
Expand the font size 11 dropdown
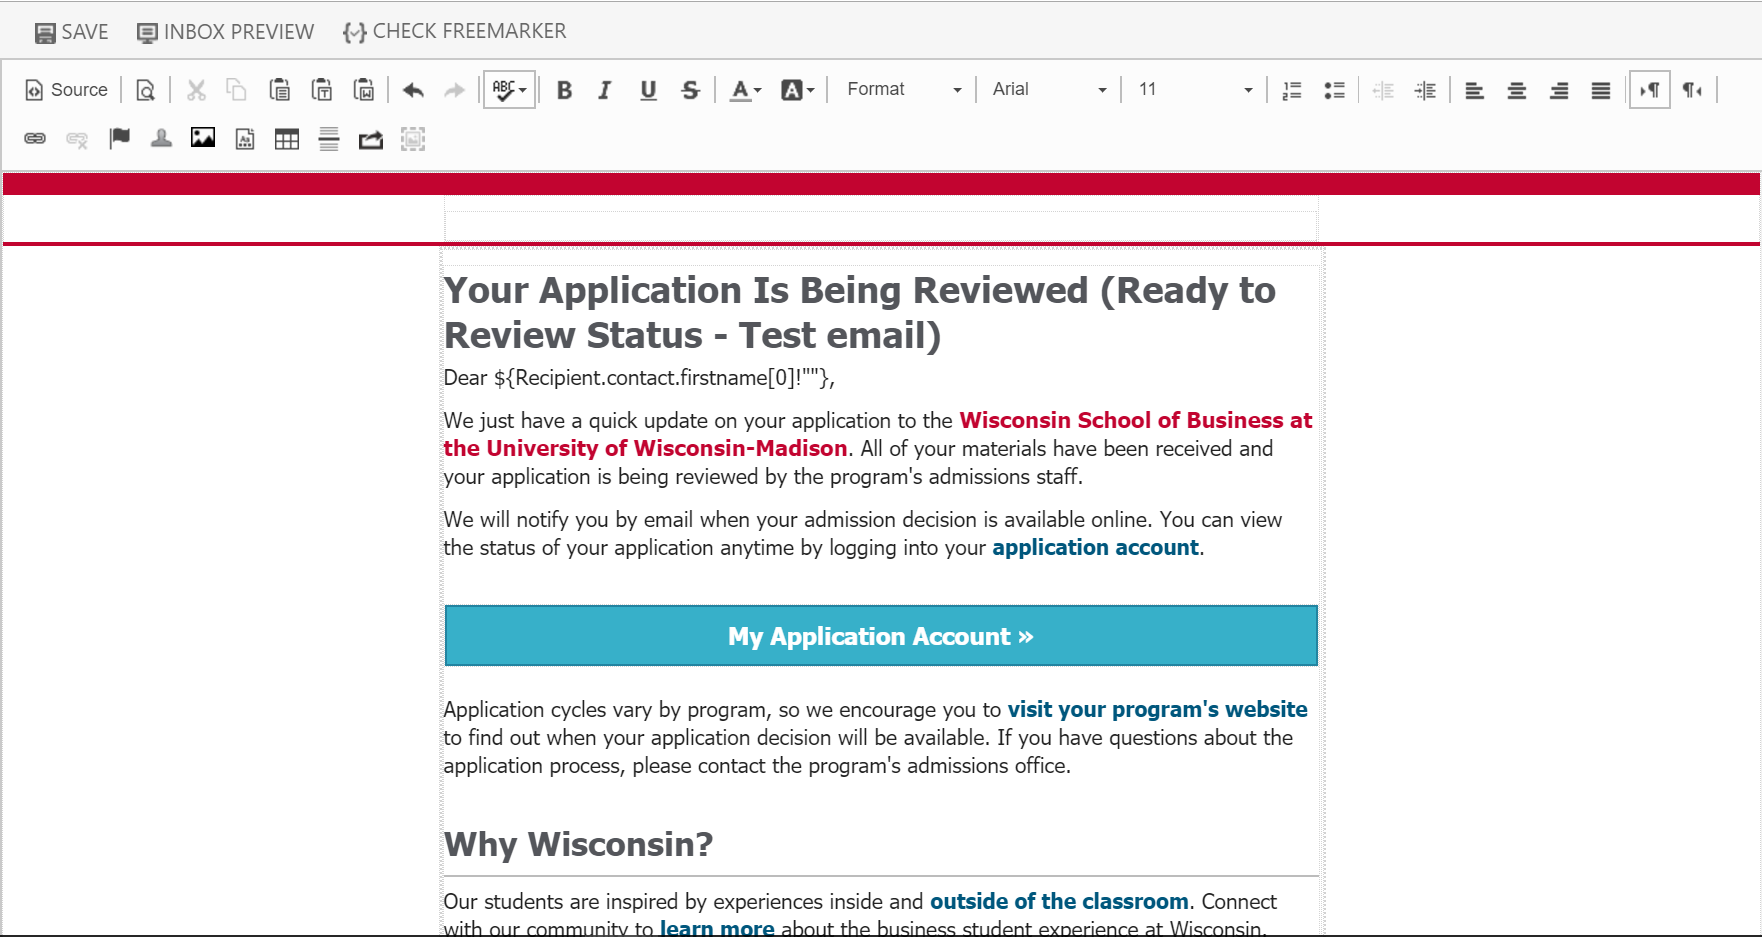click(x=1194, y=90)
